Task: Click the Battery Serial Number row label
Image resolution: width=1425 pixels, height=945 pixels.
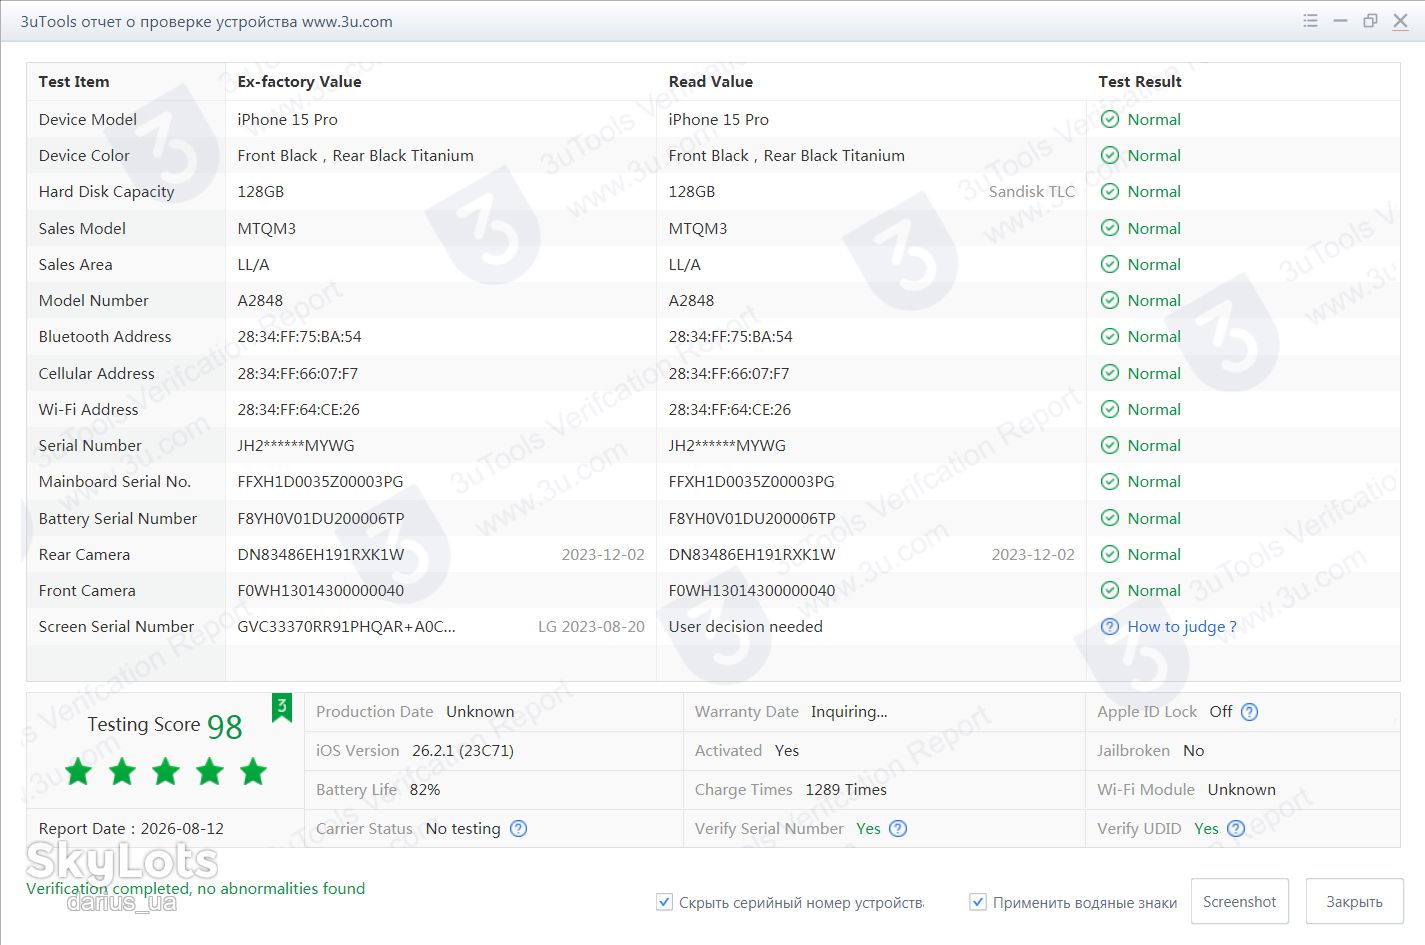Action: (x=118, y=519)
